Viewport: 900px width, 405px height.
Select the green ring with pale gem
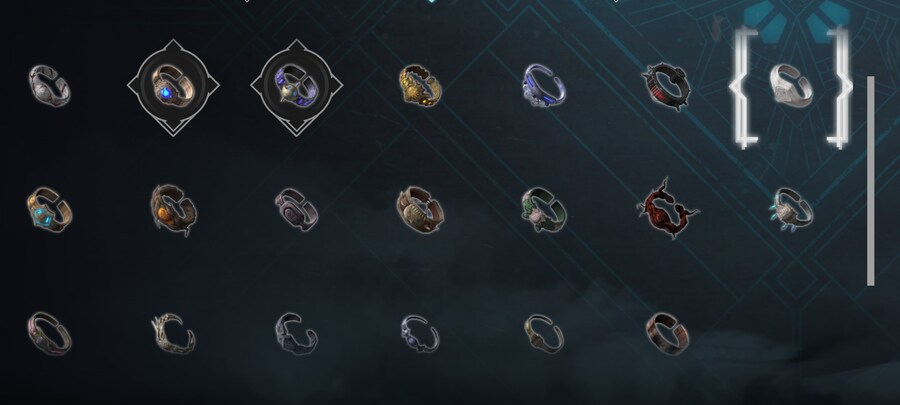(544, 210)
